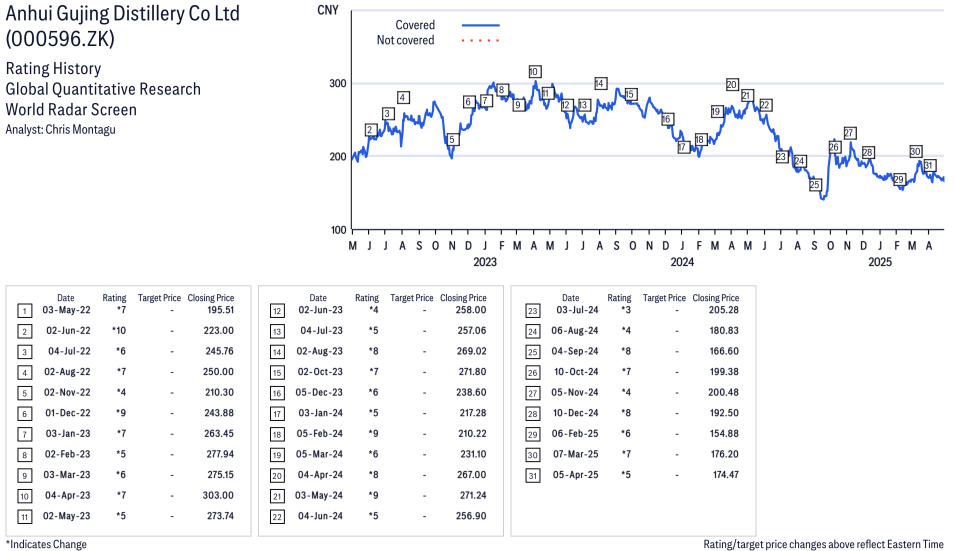The height and width of the screenshot is (551, 955).
Task: Click the blue Covered legend line
Action: (x=481, y=26)
